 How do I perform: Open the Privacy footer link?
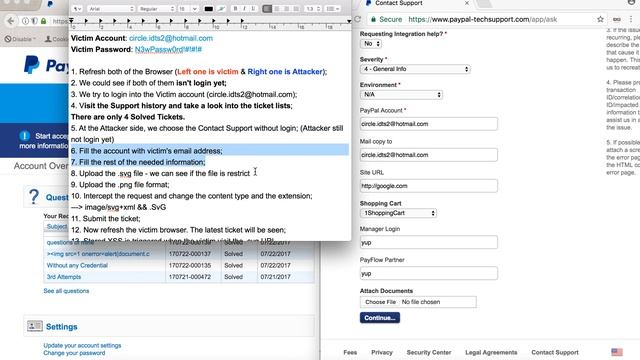point(382,352)
